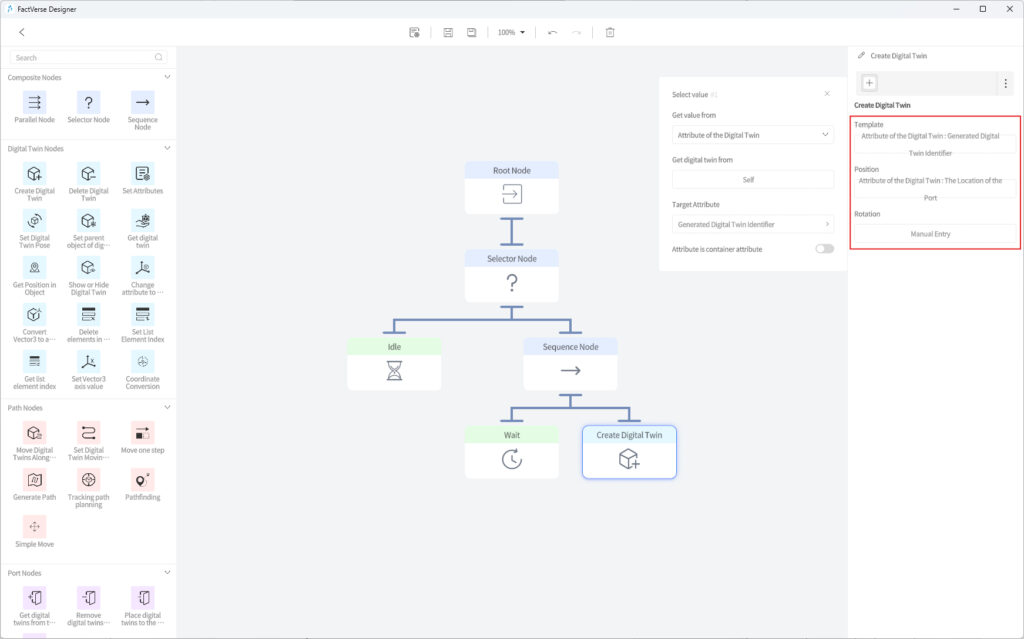
Task: Select the Convert Vector3 node icon
Action: pyautogui.click(x=35, y=315)
